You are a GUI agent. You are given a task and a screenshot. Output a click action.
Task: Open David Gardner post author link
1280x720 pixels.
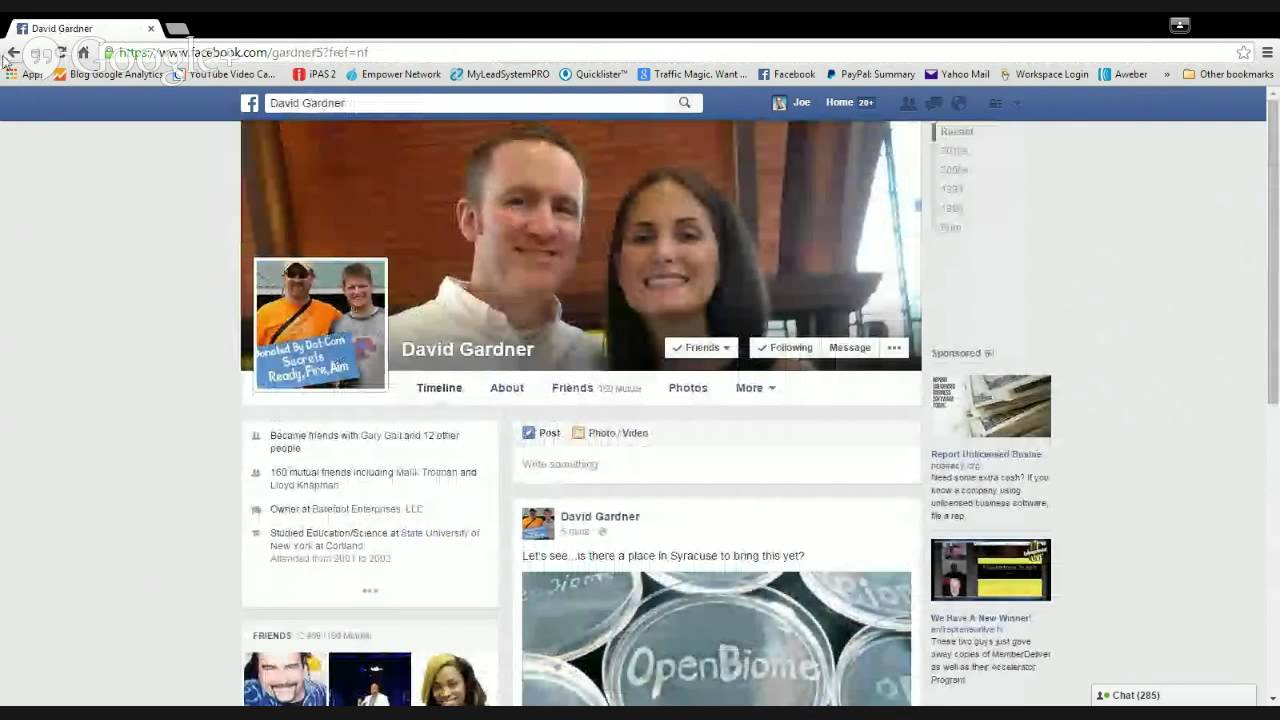600,517
